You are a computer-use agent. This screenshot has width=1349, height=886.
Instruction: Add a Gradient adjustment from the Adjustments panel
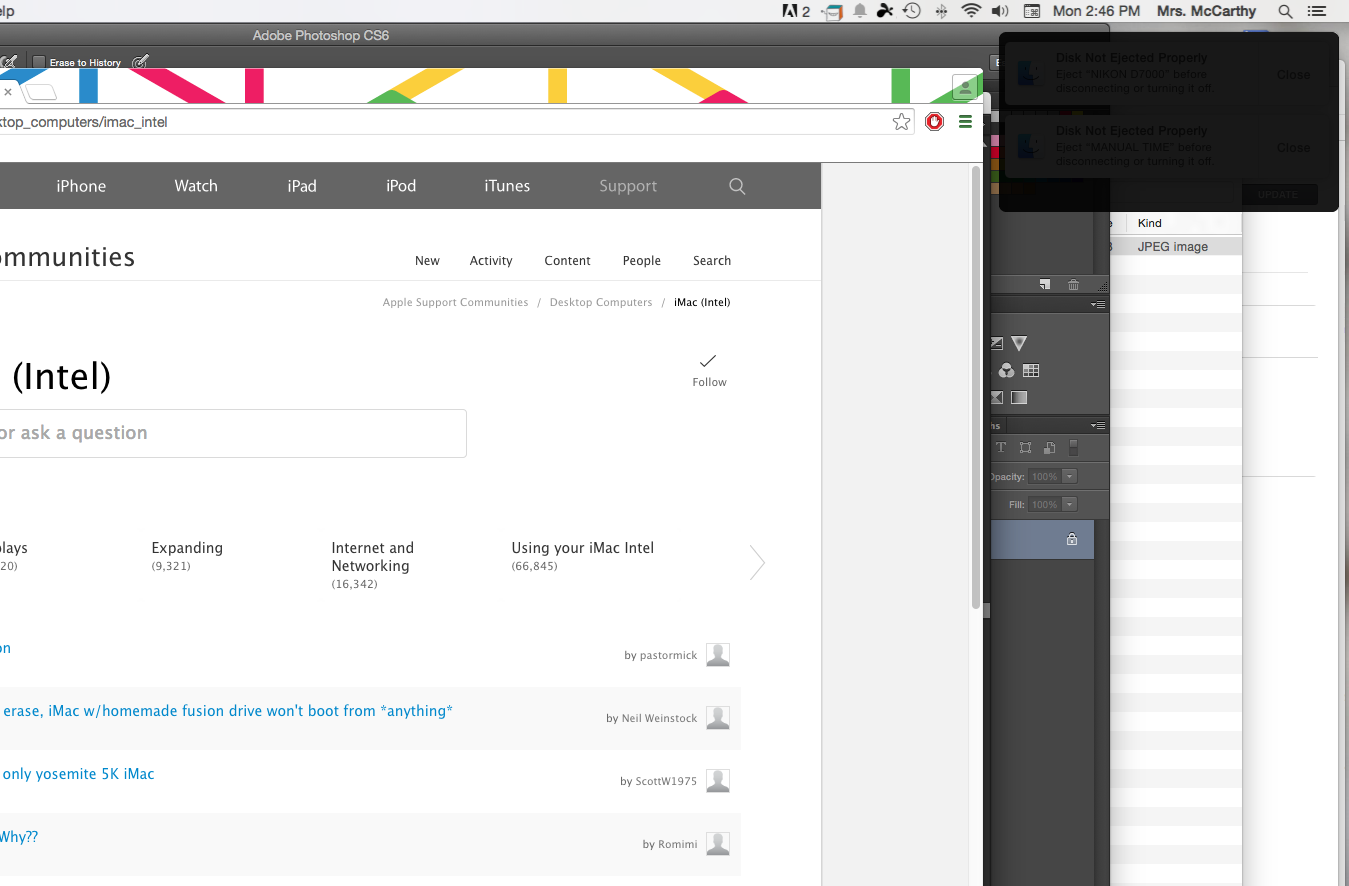click(1019, 397)
